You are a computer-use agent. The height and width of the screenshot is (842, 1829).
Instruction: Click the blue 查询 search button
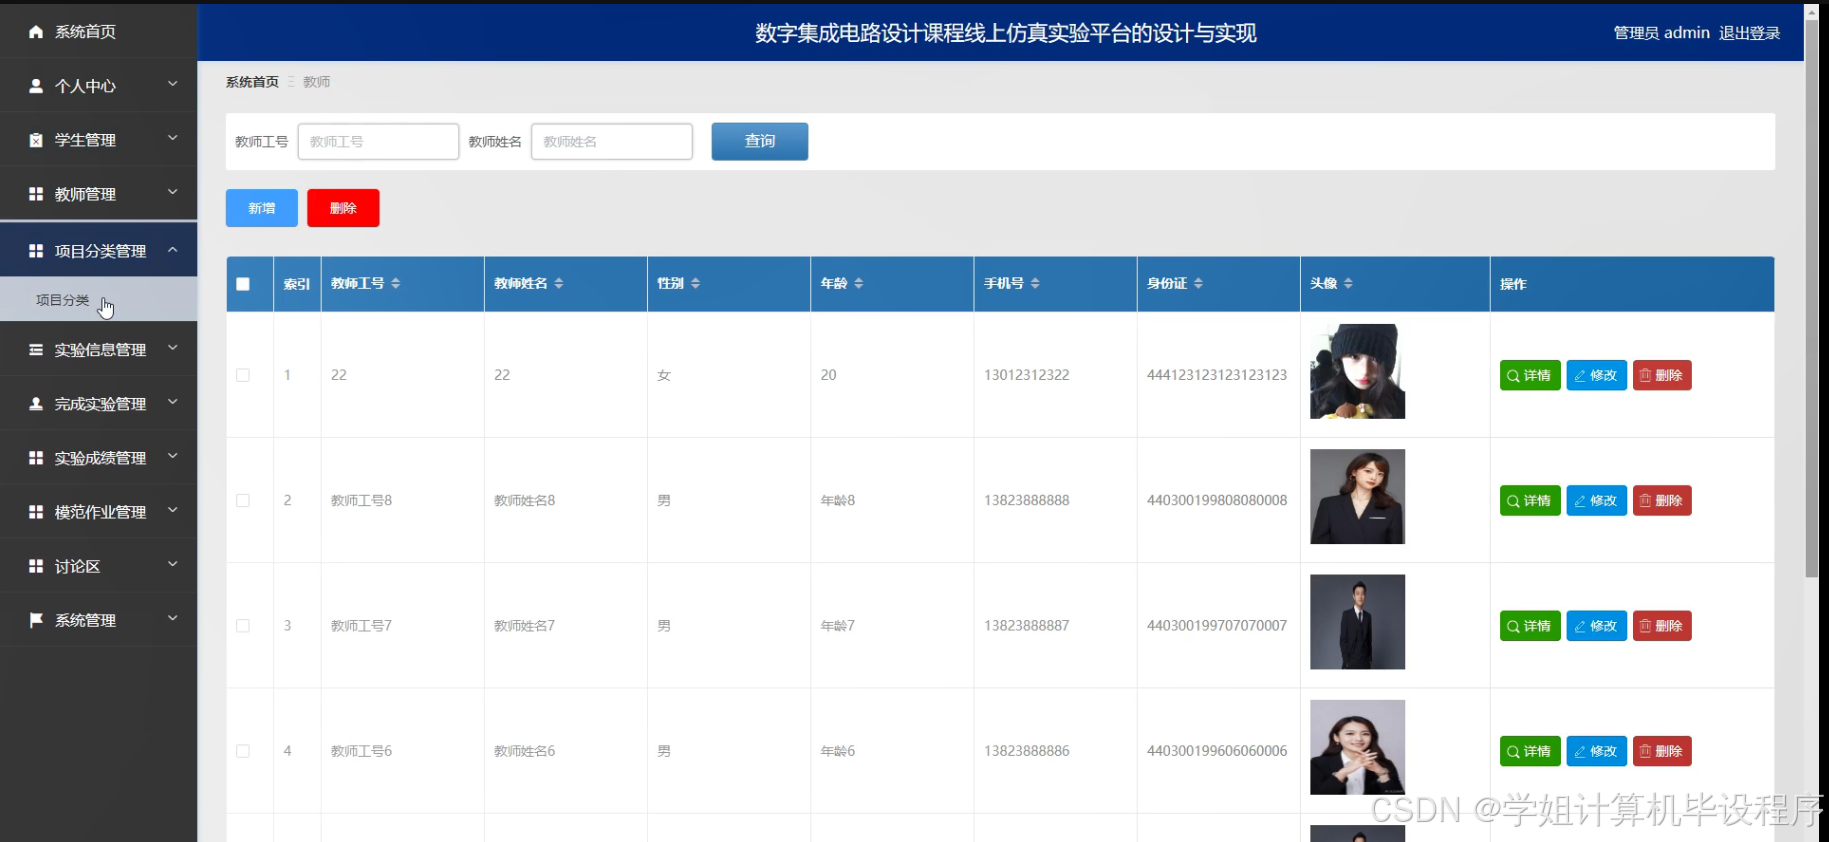pyautogui.click(x=760, y=142)
